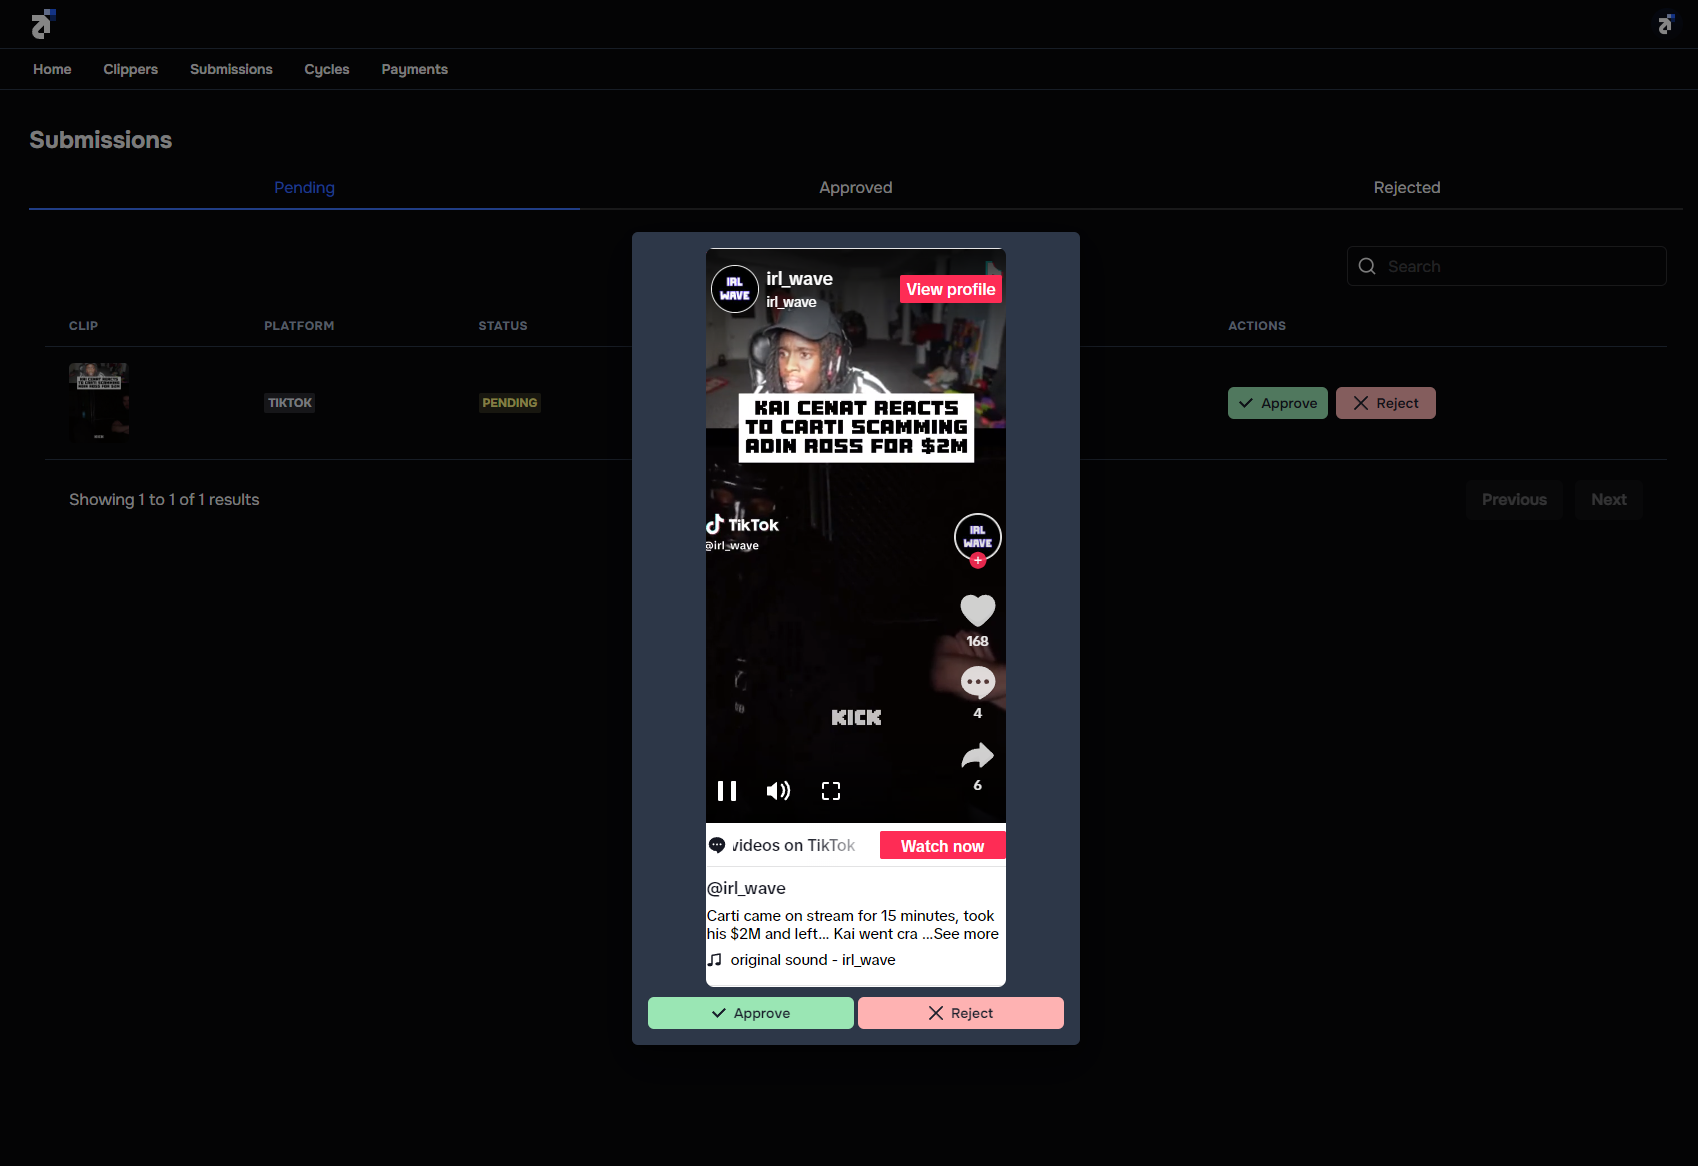Click the Next pagination button
Image resolution: width=1698 pixels, height=1166 pixels.
pos(1609,499)
